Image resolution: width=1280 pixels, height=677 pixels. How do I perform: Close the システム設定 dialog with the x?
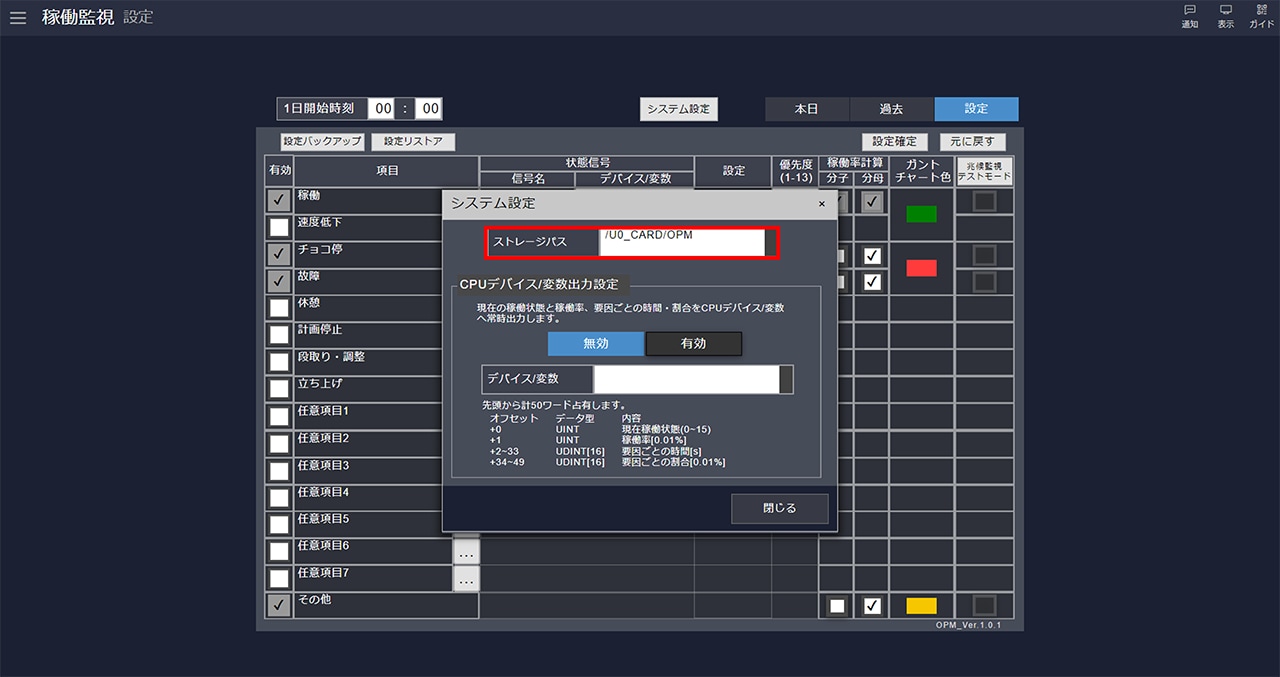point(822,204)
